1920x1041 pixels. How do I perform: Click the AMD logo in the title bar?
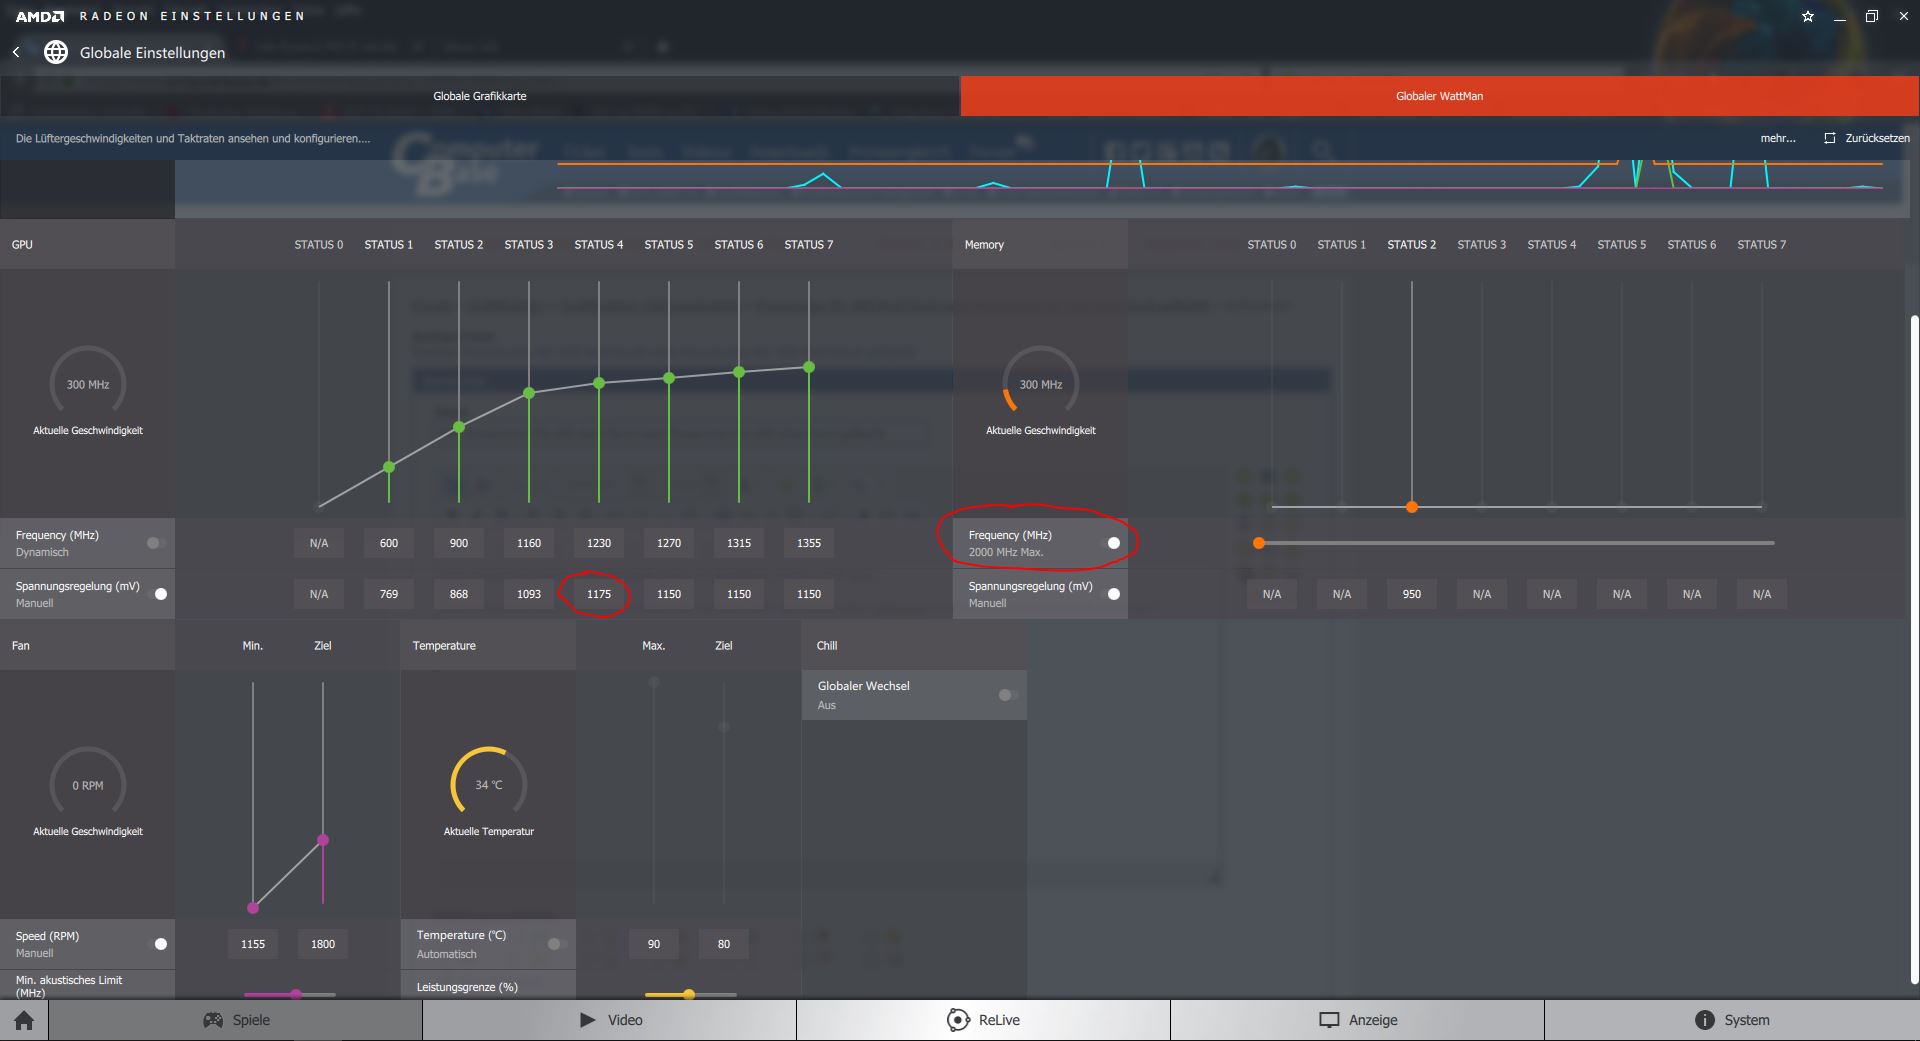(40, 16)
